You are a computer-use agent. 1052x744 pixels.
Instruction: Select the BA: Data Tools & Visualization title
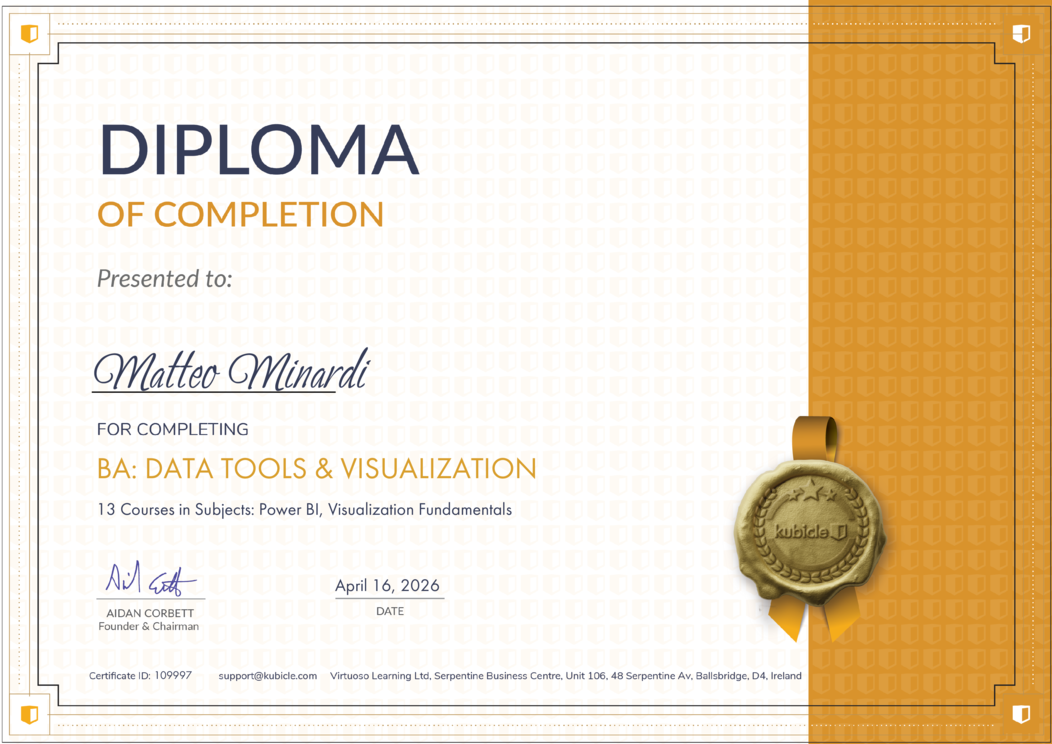[x=316, y=468]
